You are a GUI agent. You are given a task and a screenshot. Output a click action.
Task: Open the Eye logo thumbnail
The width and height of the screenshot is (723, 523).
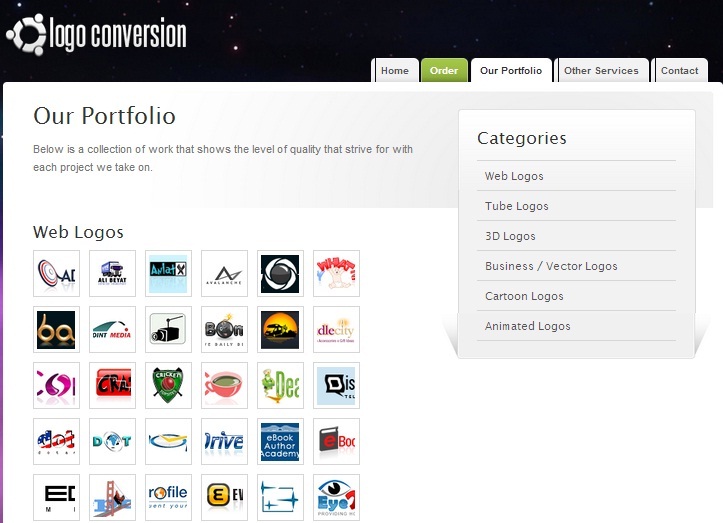[x=336, y=497]
